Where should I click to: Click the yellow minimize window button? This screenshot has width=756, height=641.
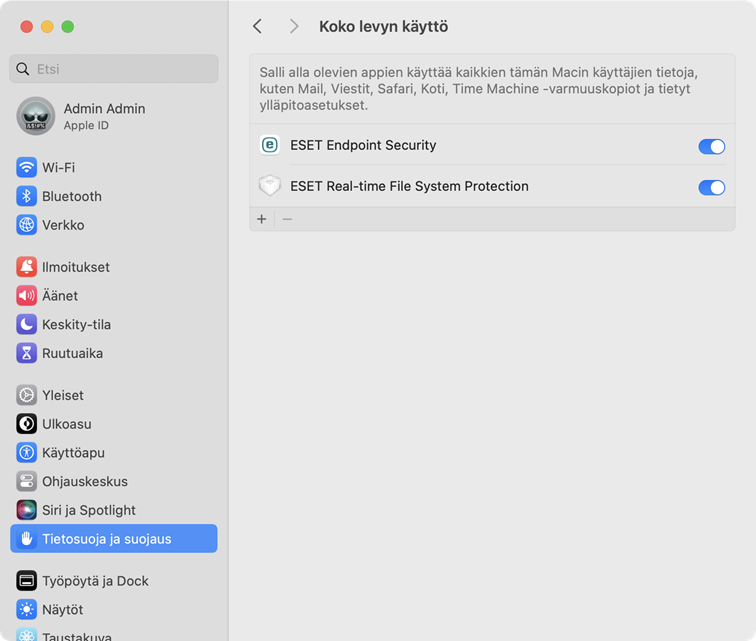pyautogui.click(x=47, y=27)
